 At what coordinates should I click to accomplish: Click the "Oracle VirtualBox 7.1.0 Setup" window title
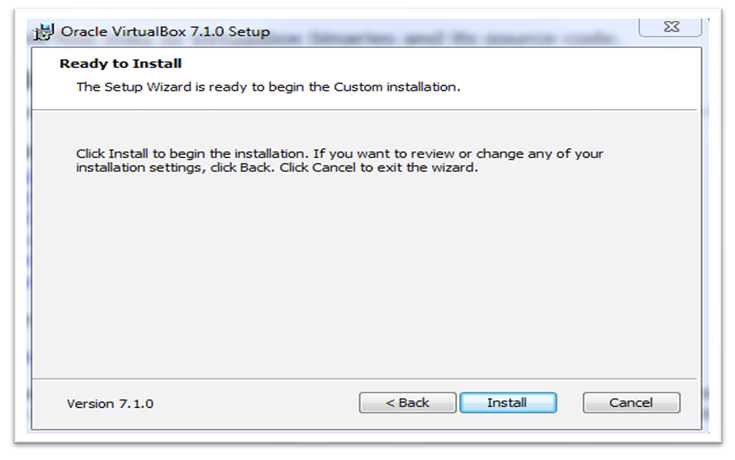pyautogui.click(x=165, y=32)
